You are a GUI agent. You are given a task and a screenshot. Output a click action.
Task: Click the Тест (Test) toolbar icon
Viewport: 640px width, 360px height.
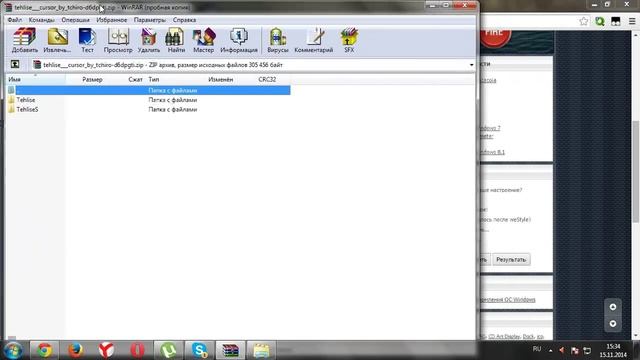87,40
